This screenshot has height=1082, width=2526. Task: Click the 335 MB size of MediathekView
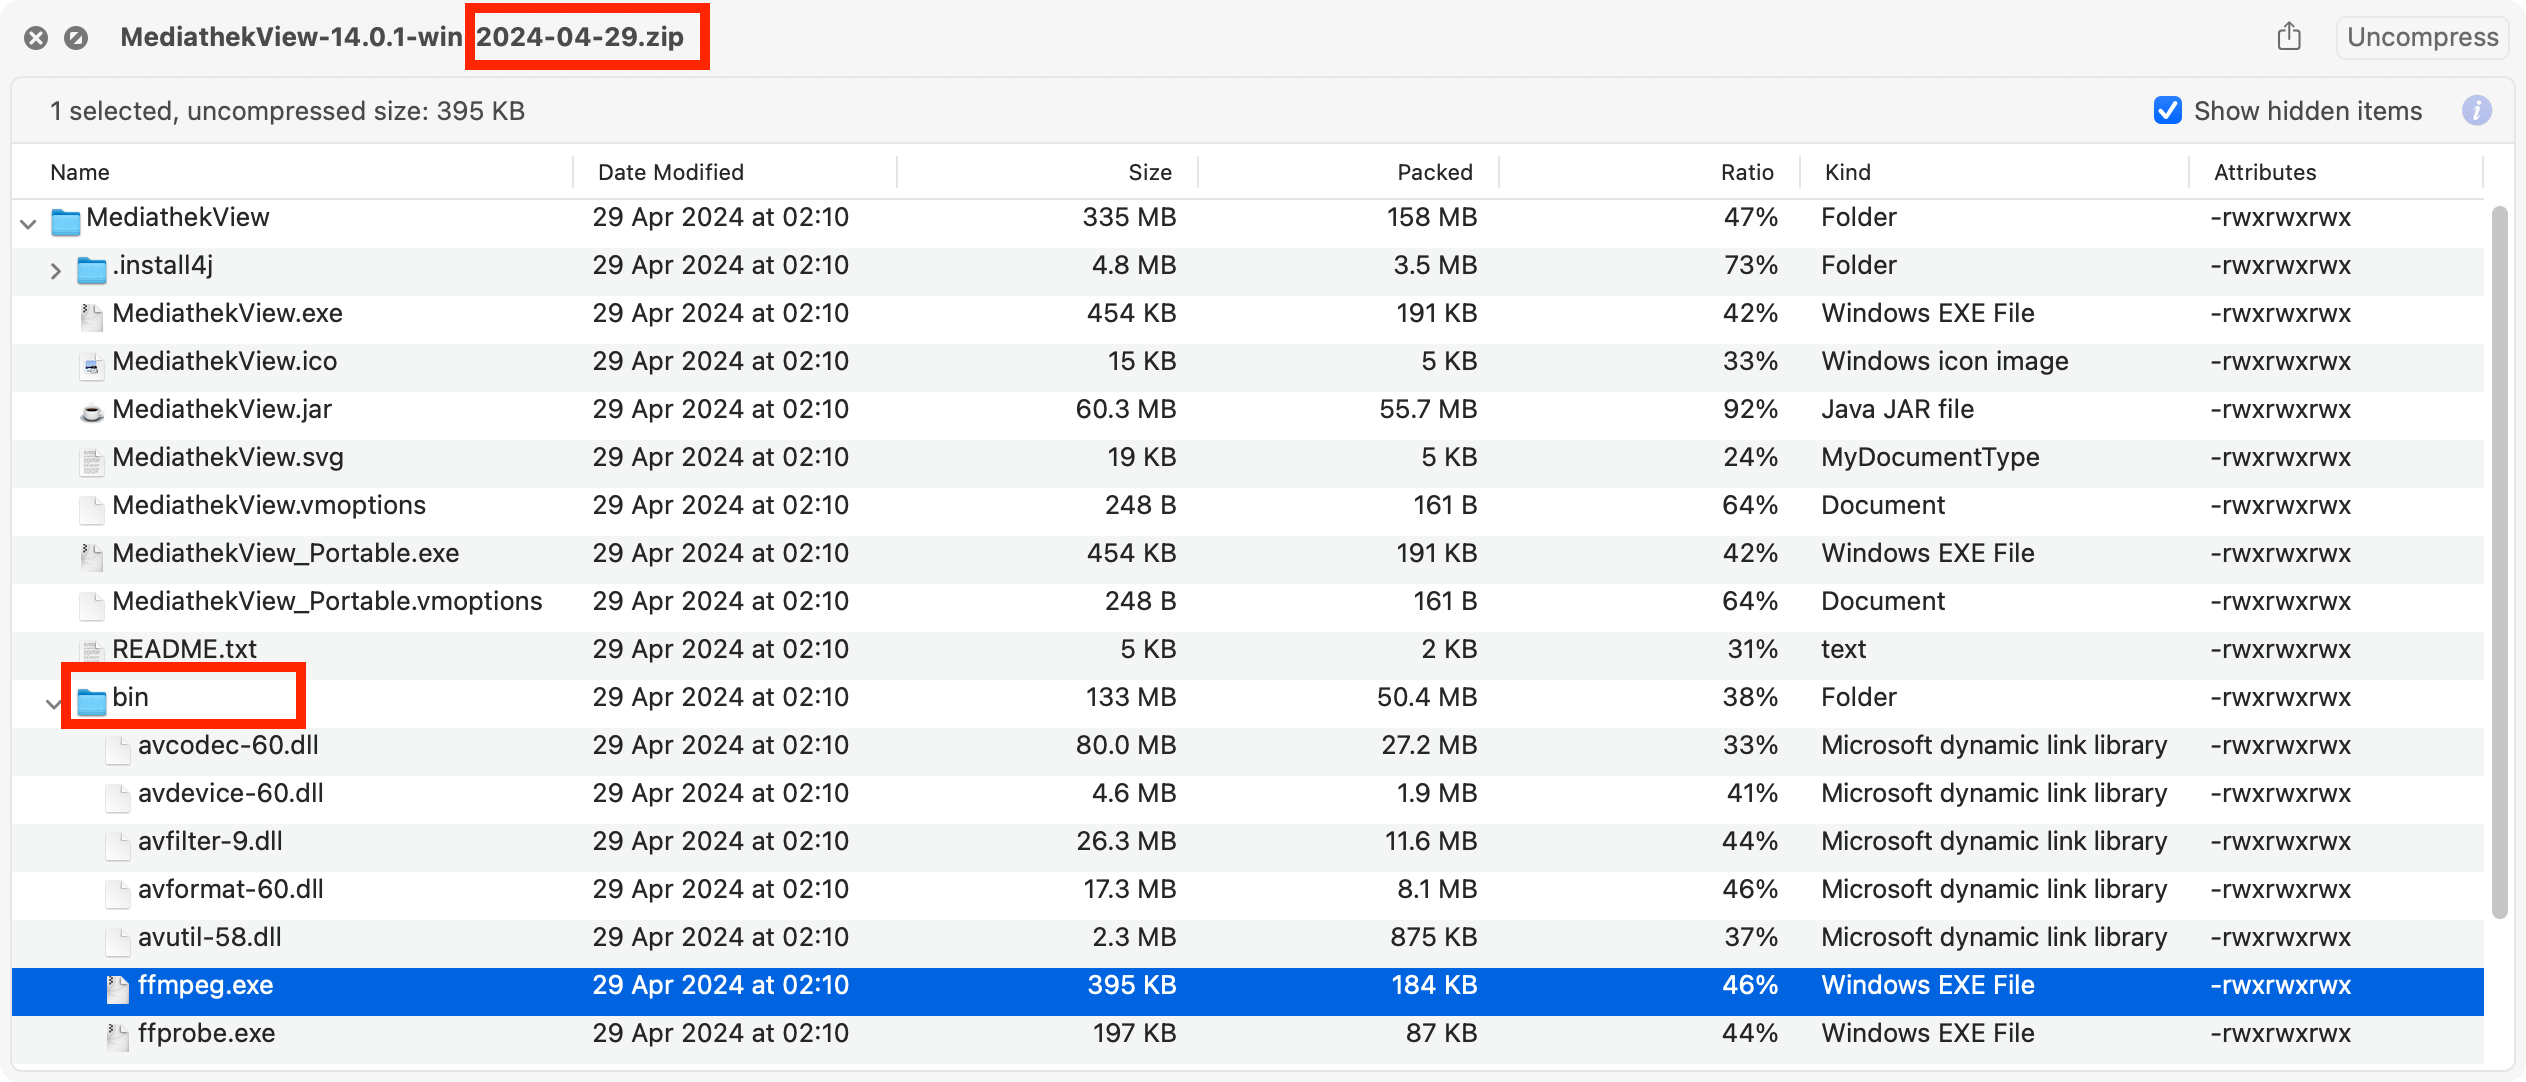[x=1129, y=217]
